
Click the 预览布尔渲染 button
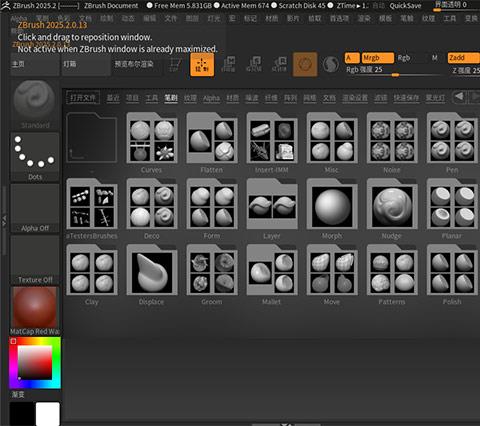coord(137,65)
